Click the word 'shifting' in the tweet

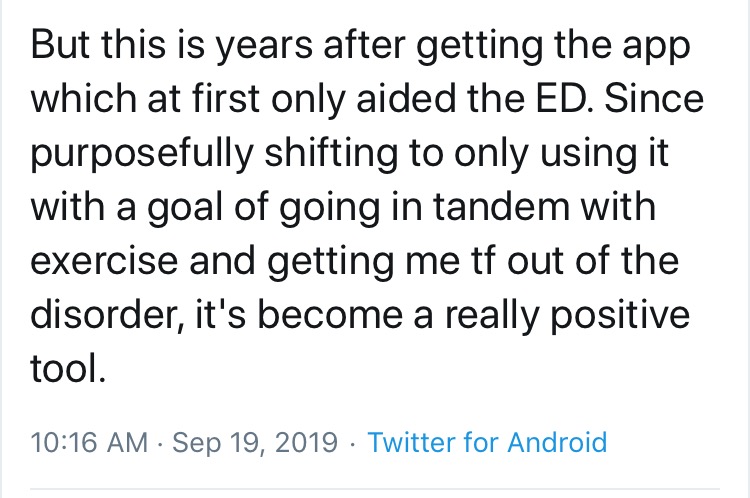331,154
